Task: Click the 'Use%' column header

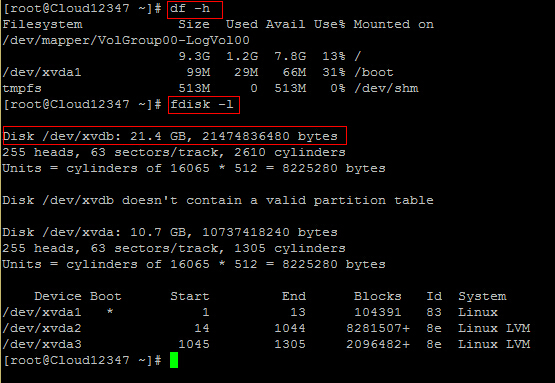Action: pyautogui.click(x=330, y=24)
